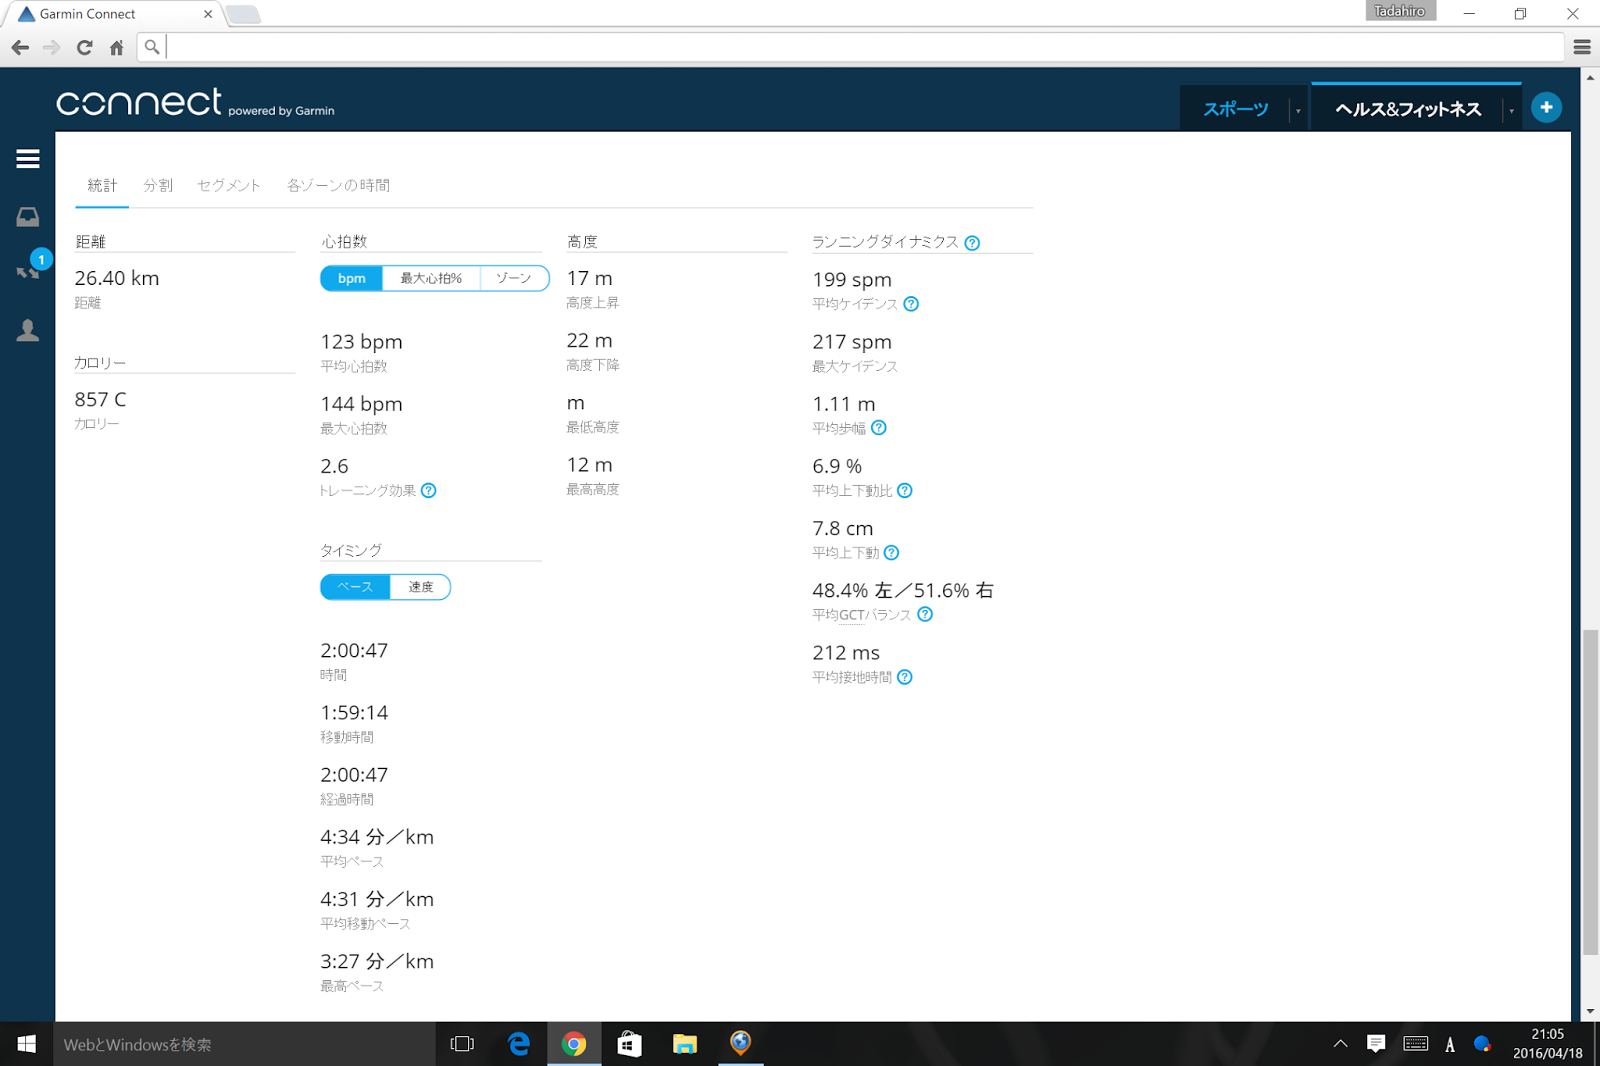Switch heart rate to ゾーン view
This screenshot has height=1066, width=1600.
point(514,278)
